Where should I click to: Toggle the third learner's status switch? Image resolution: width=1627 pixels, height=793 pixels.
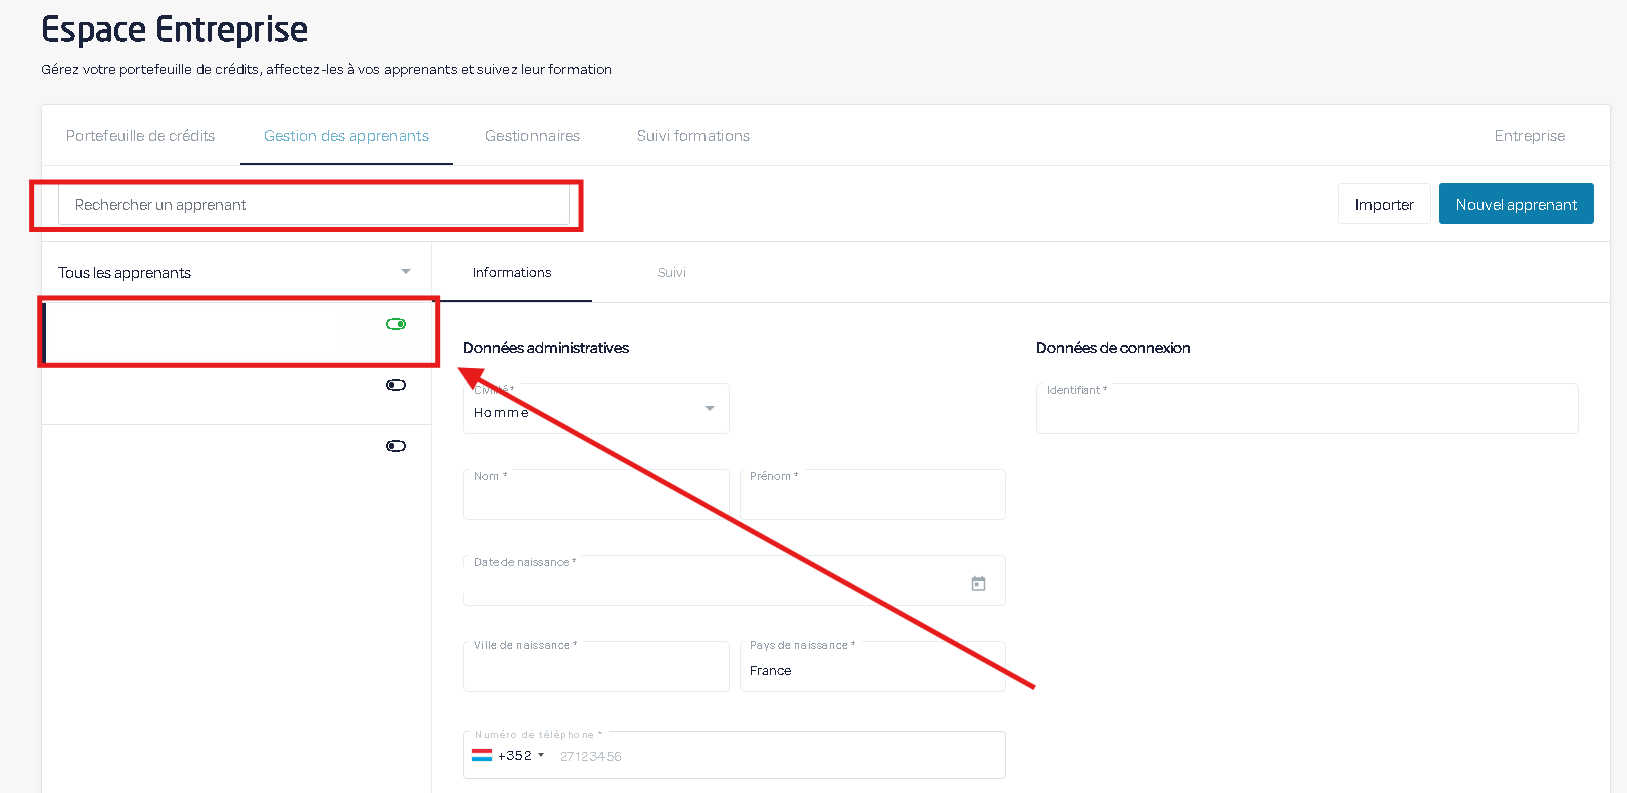point(396,446)
